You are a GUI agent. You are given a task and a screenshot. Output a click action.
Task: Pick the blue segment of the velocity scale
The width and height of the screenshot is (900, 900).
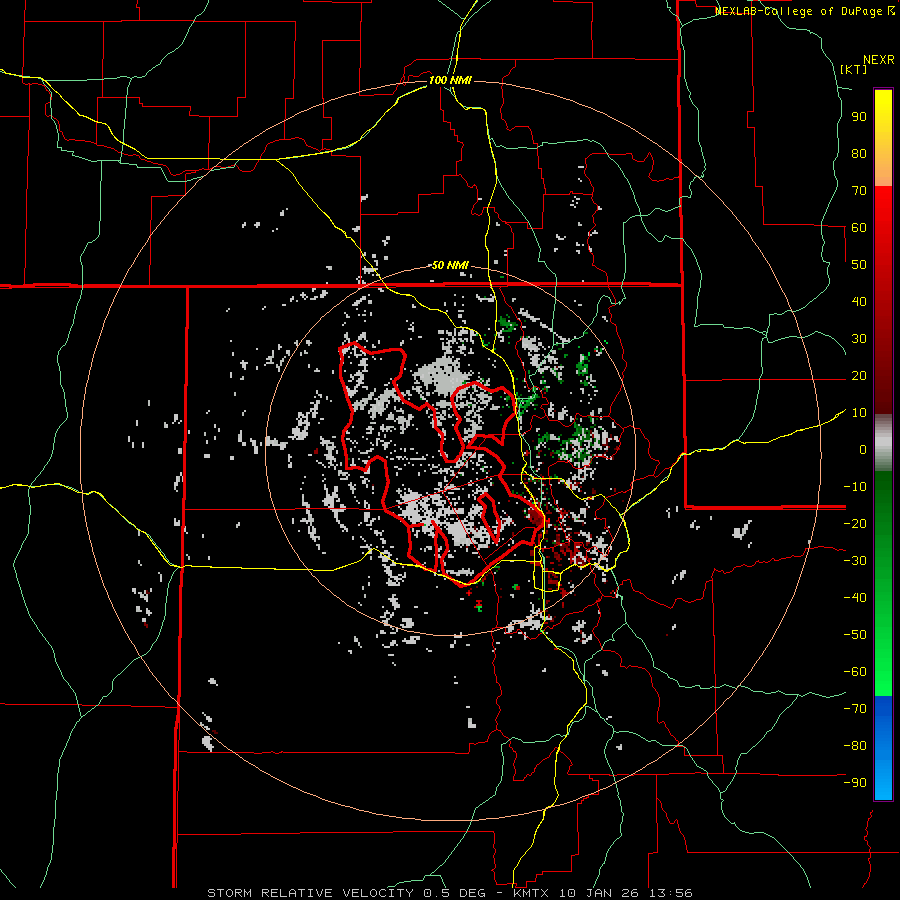tap(883, 748)
